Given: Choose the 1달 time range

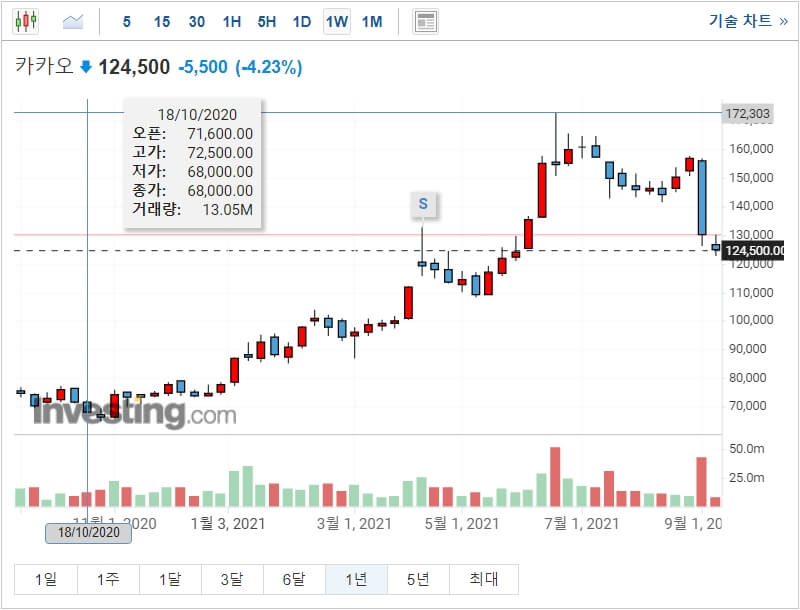Looking at the screenshot, I should [170, 579].
